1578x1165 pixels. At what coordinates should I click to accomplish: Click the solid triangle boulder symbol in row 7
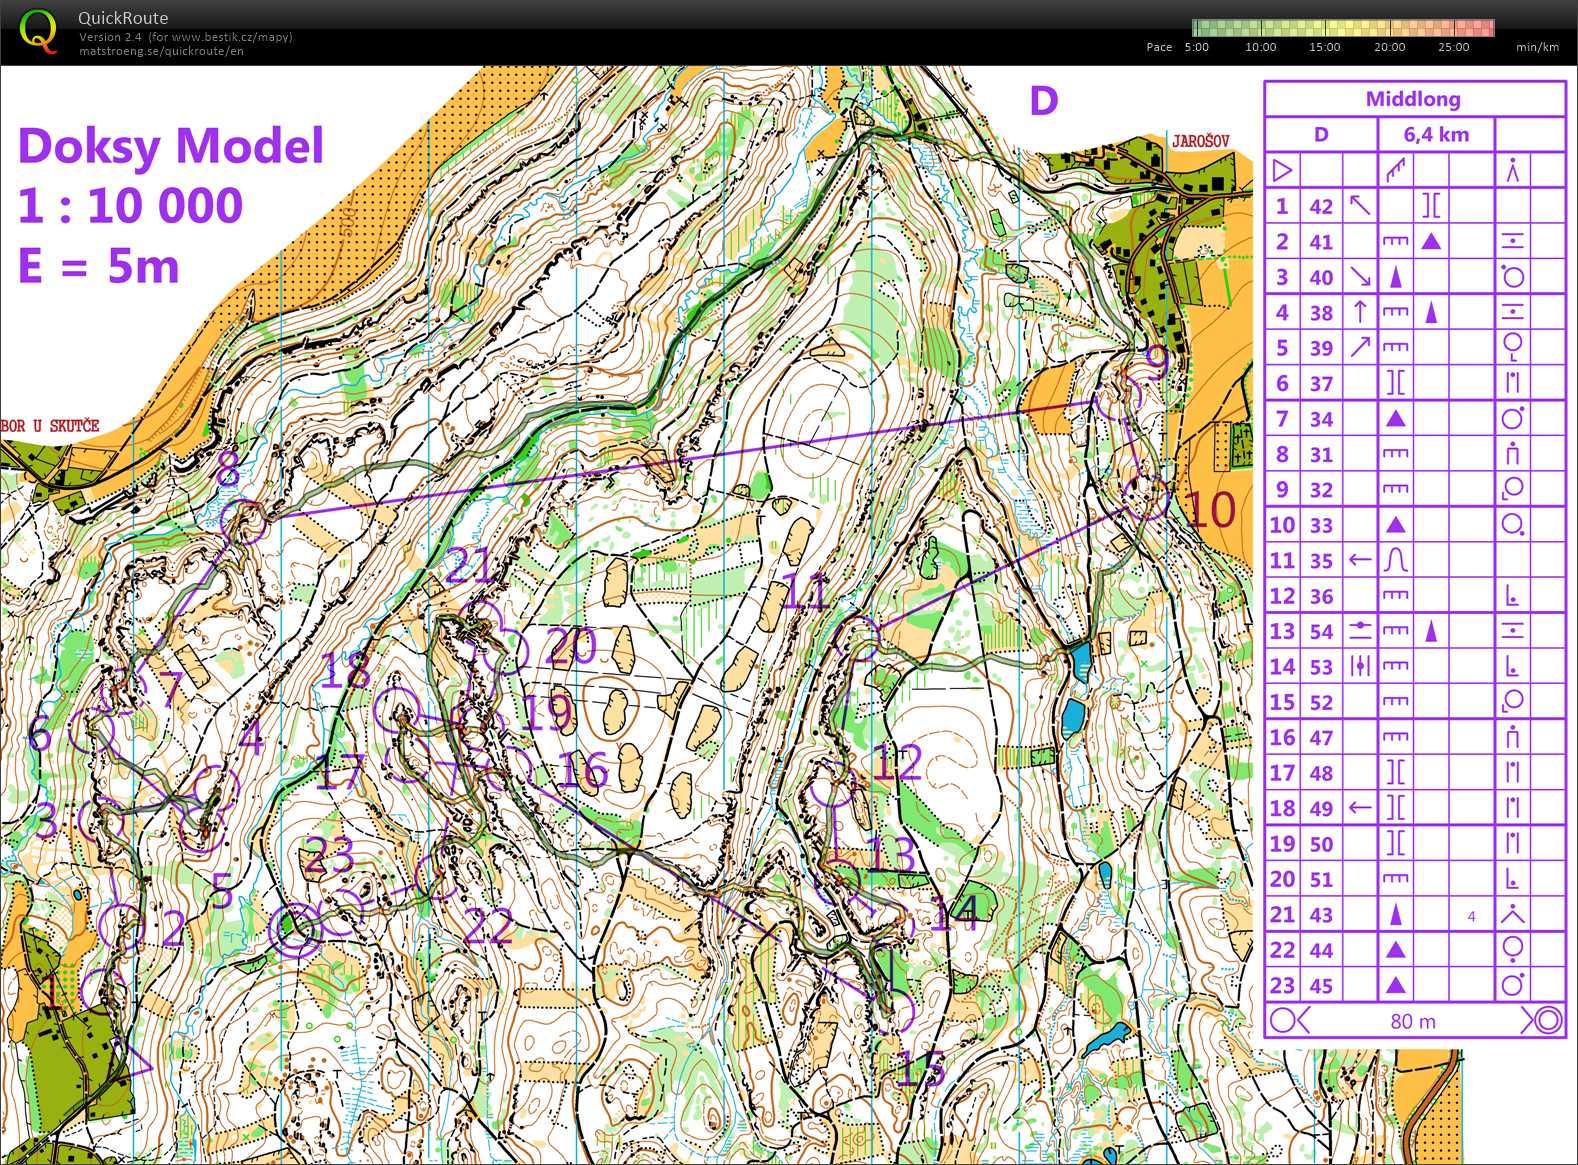pyautogui.click(x=1396, y=419)
